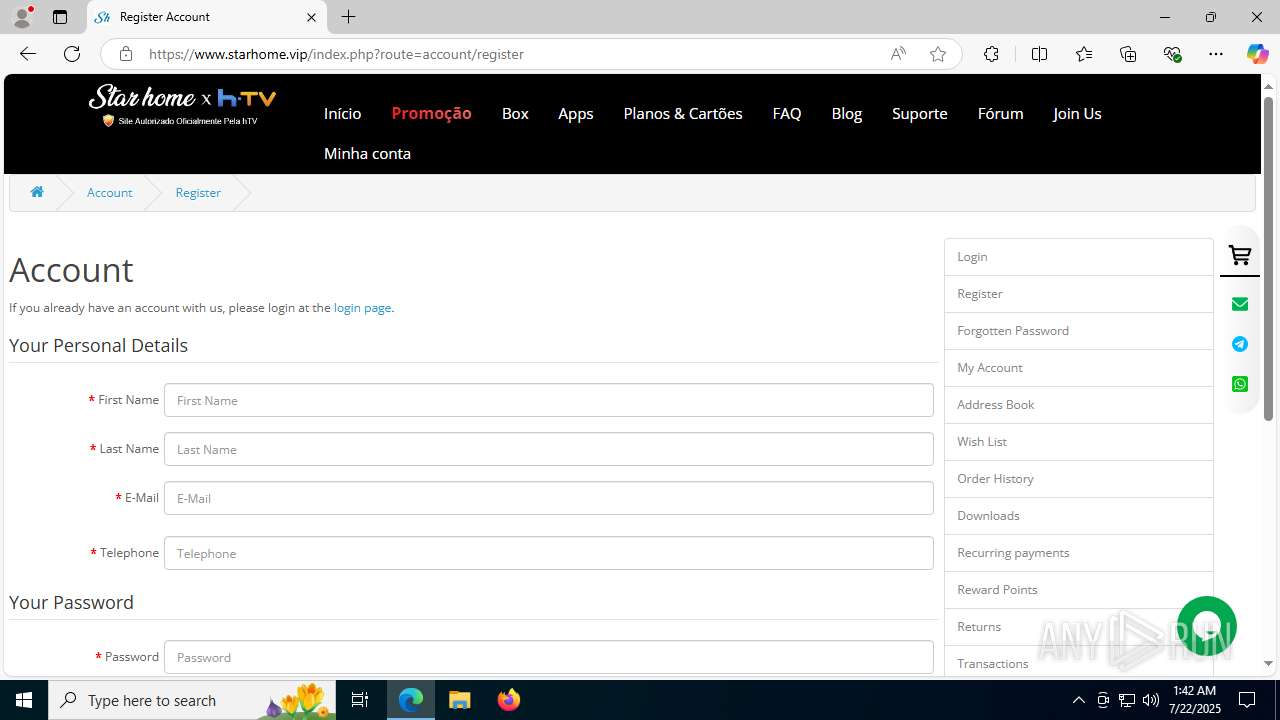Open the volume control in system tray
This screenshot has width=1280, height=720.
tap(1151, 700)
